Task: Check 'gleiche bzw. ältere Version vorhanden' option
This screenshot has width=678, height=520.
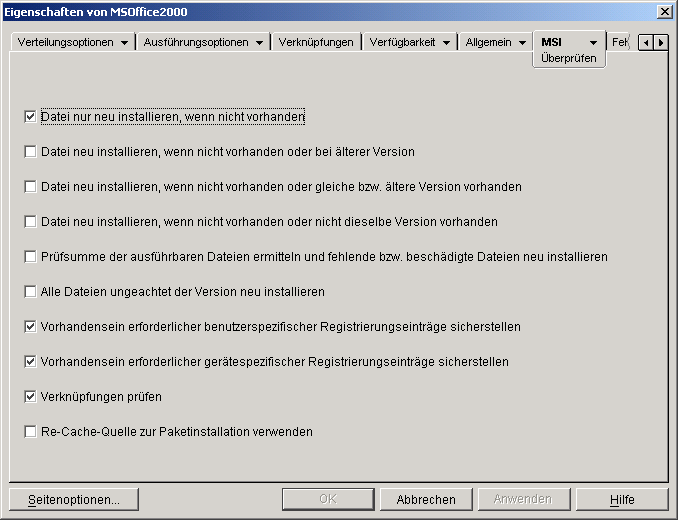Action: point(30,187)
